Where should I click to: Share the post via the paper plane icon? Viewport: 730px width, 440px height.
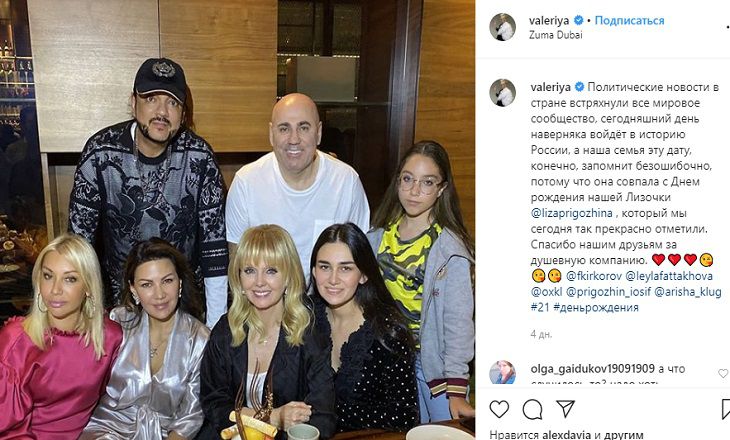pyautogui.click(x=566, y=408)
